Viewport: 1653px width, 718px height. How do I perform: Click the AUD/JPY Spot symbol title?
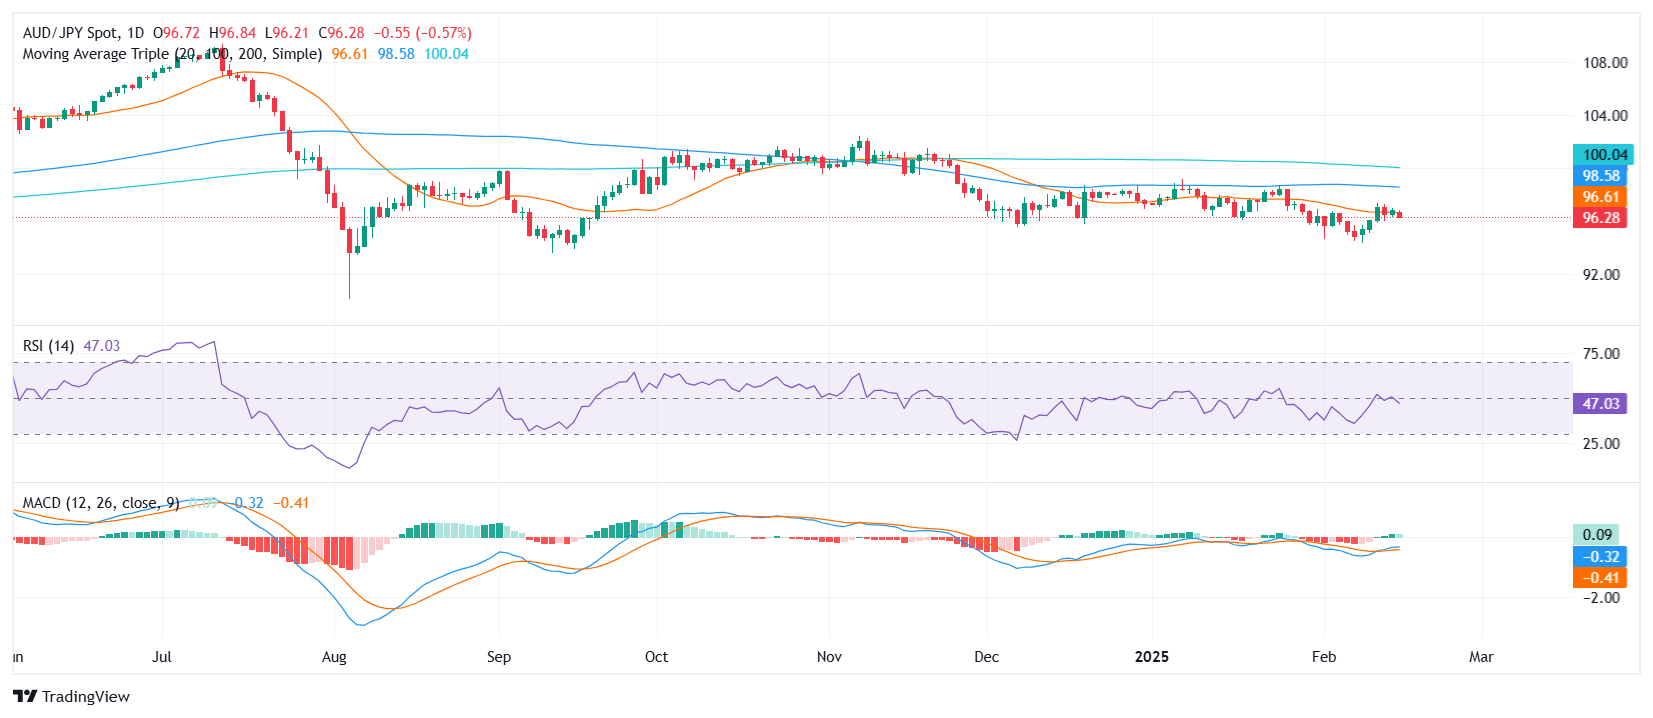point(83,33)
